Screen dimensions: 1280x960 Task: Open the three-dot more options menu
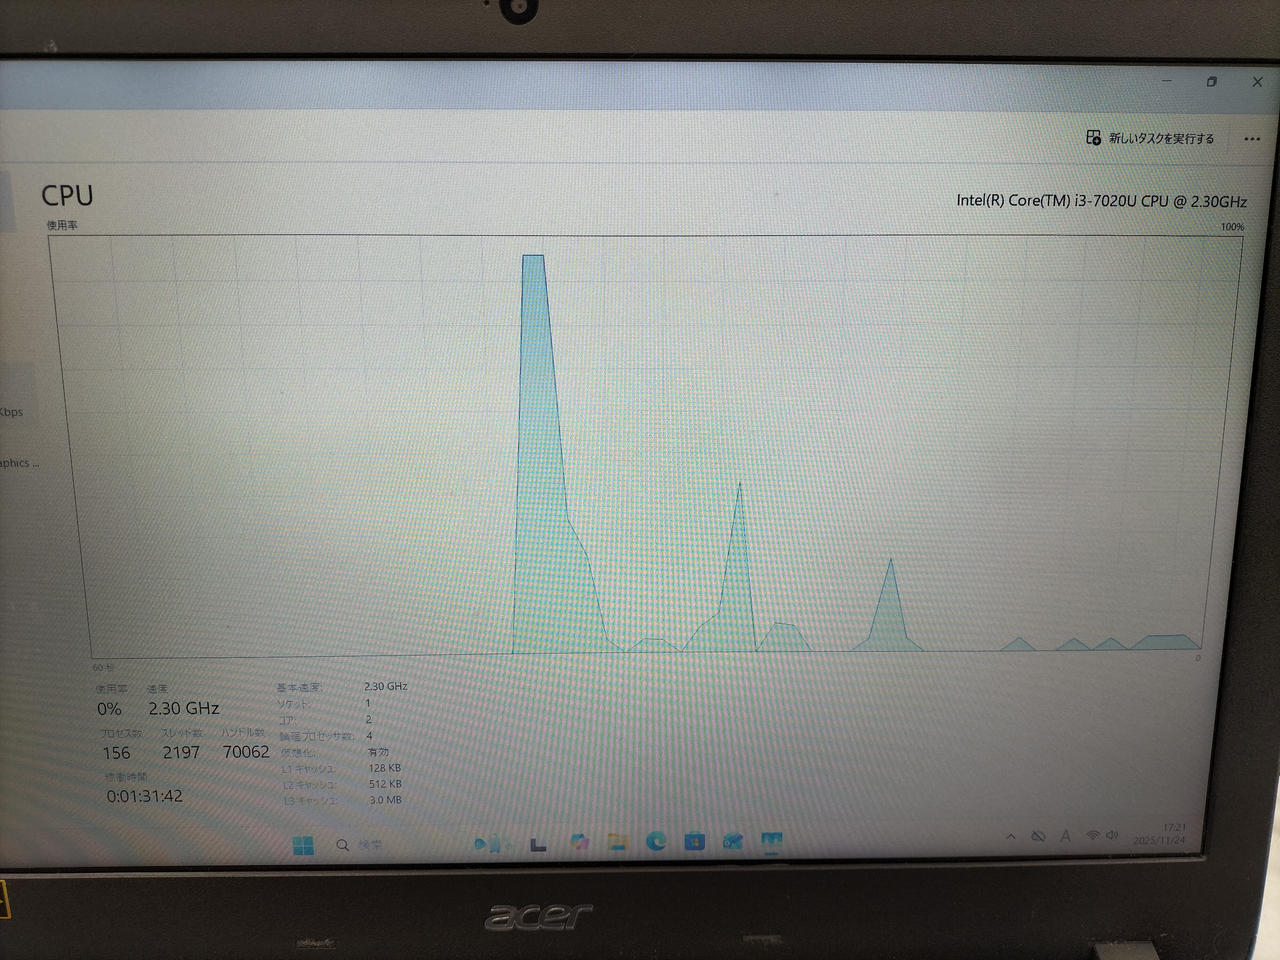click(1251, 139)
